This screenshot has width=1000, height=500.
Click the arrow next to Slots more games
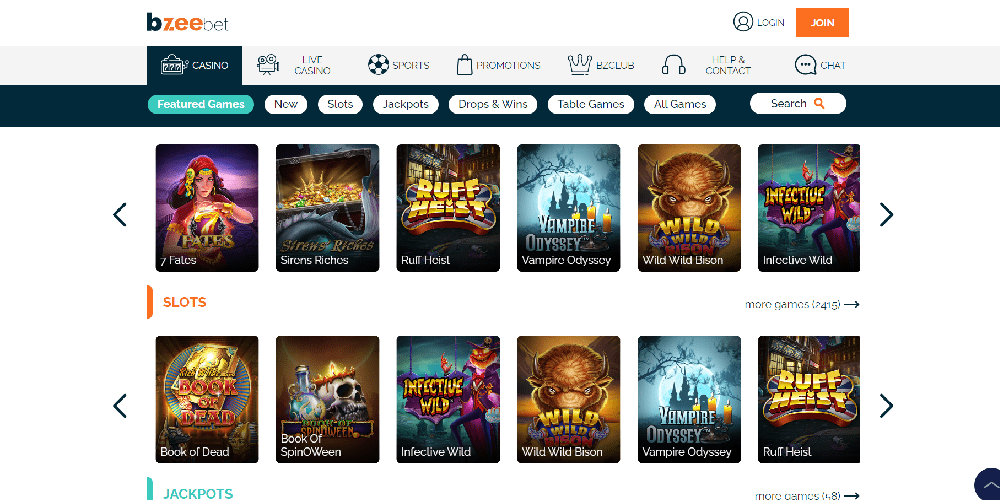click(x=851, y=305)
